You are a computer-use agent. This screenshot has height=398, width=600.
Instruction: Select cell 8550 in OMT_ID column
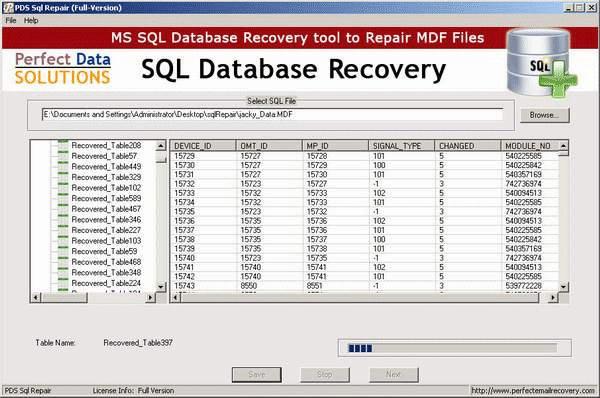pyautogui.click(x=269, y=286)
